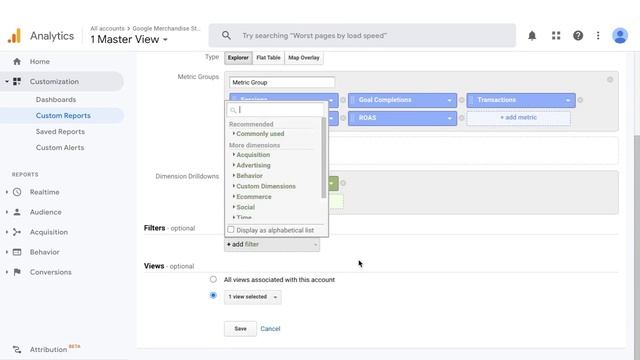Image resolution: width=640 pixels, height=360 pixels.
Task: Click the Behavior window icon
Action: [17, 252]
